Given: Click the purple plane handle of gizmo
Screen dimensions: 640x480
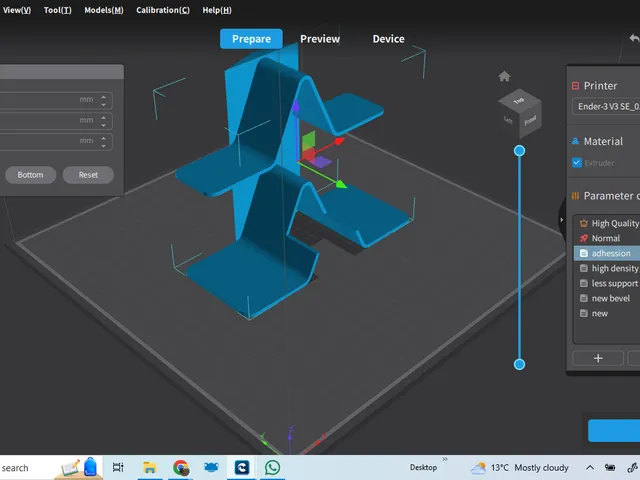Looking at the screenshot, I should pos(322,162).
